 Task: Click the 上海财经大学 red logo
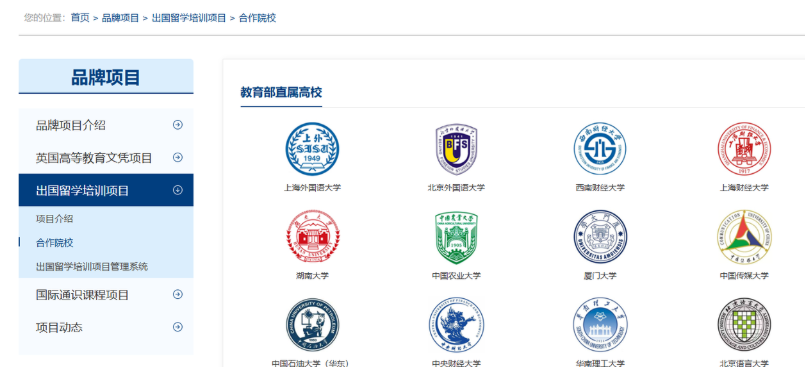click(x=744, y=149)
